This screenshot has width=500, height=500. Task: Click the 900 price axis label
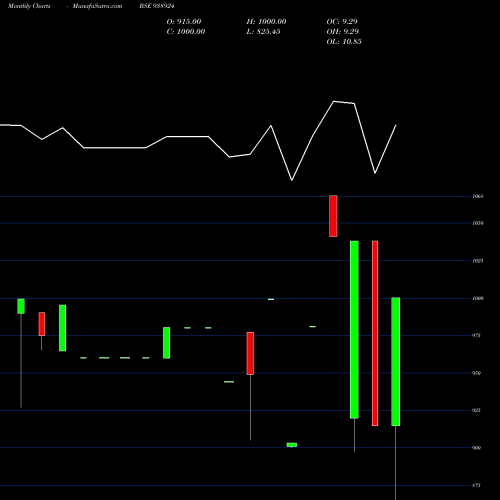click(x=477, y=448)
